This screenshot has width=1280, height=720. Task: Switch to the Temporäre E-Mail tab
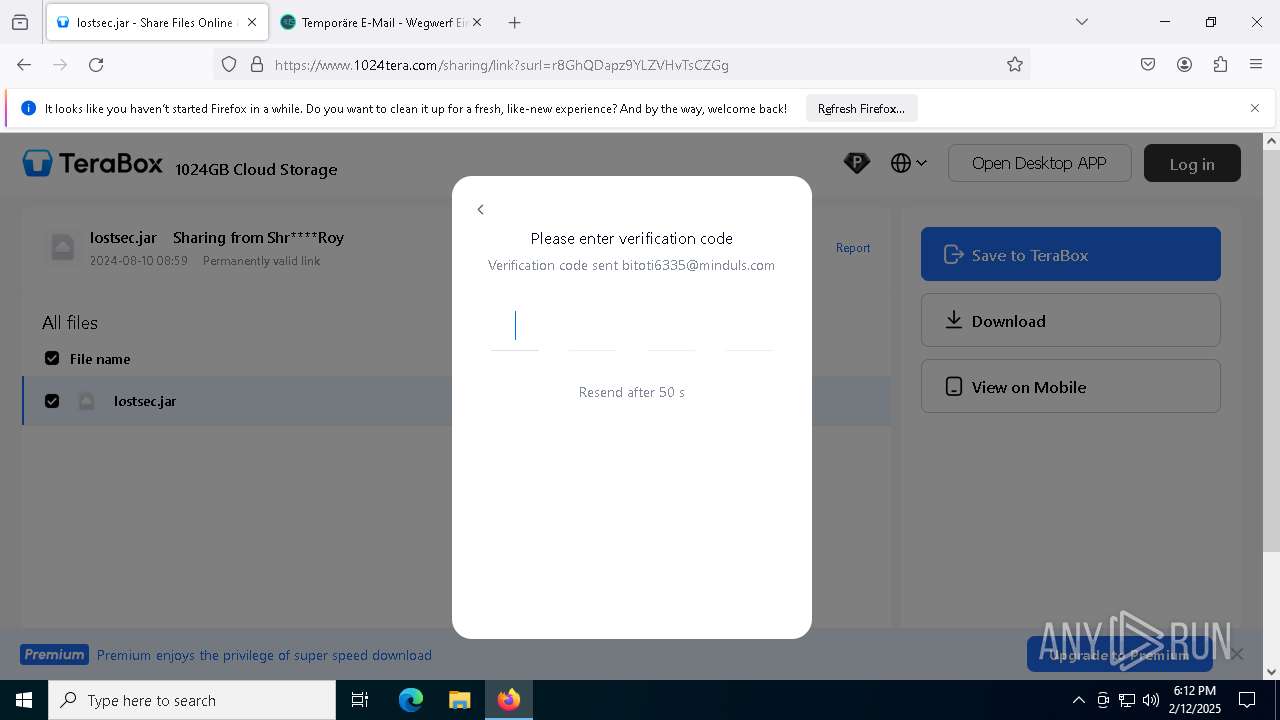[371, 22]
